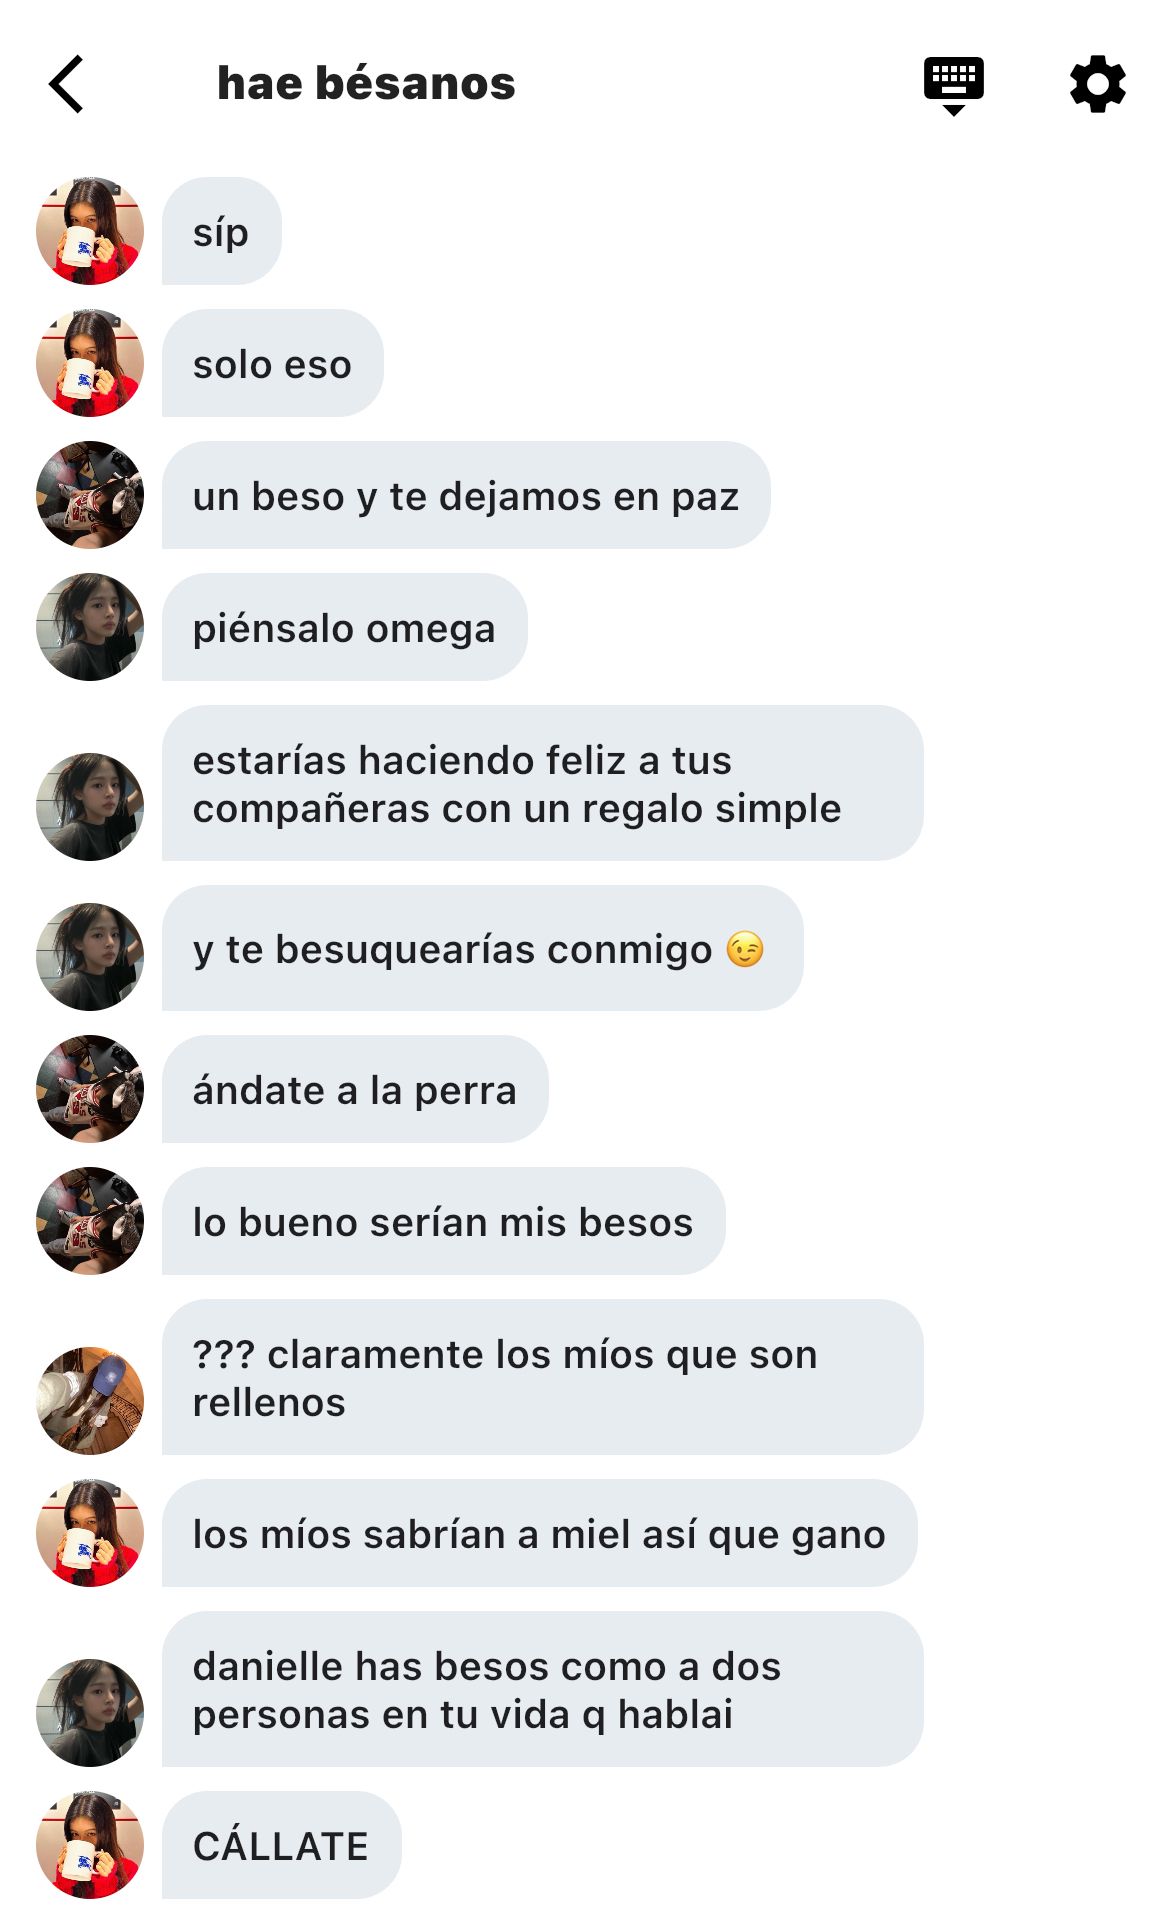This screenshot has width=1170, height=1917.
Task: Select 'danielle has besos como a dos' bubble
Action: click(x=543, y=1689)
